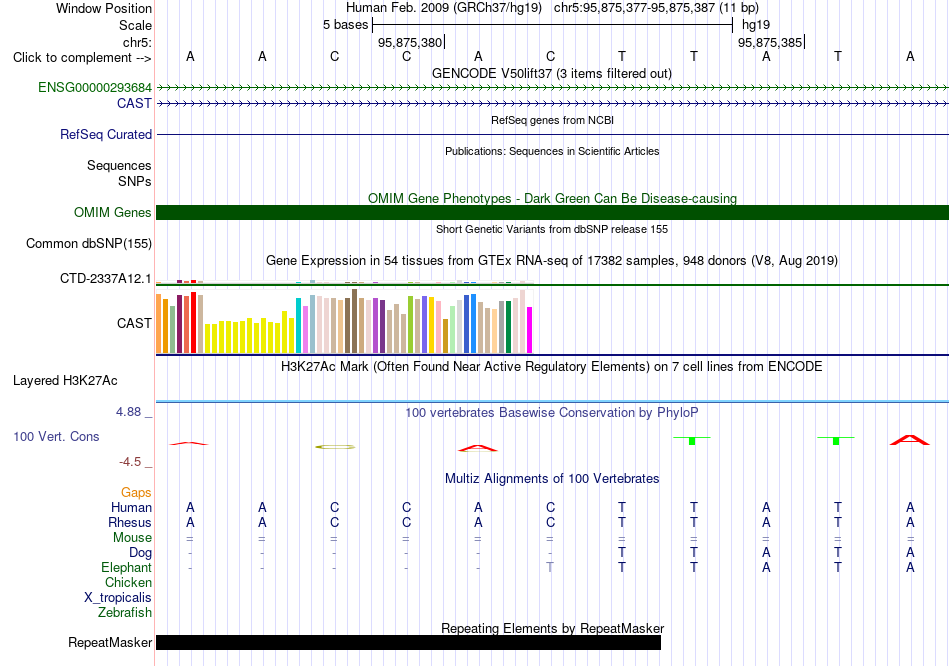The height and width of the screenshot is (666, 950).
Task: Click the '5 bases' scale bar label
Action: [x=345, y=25]
